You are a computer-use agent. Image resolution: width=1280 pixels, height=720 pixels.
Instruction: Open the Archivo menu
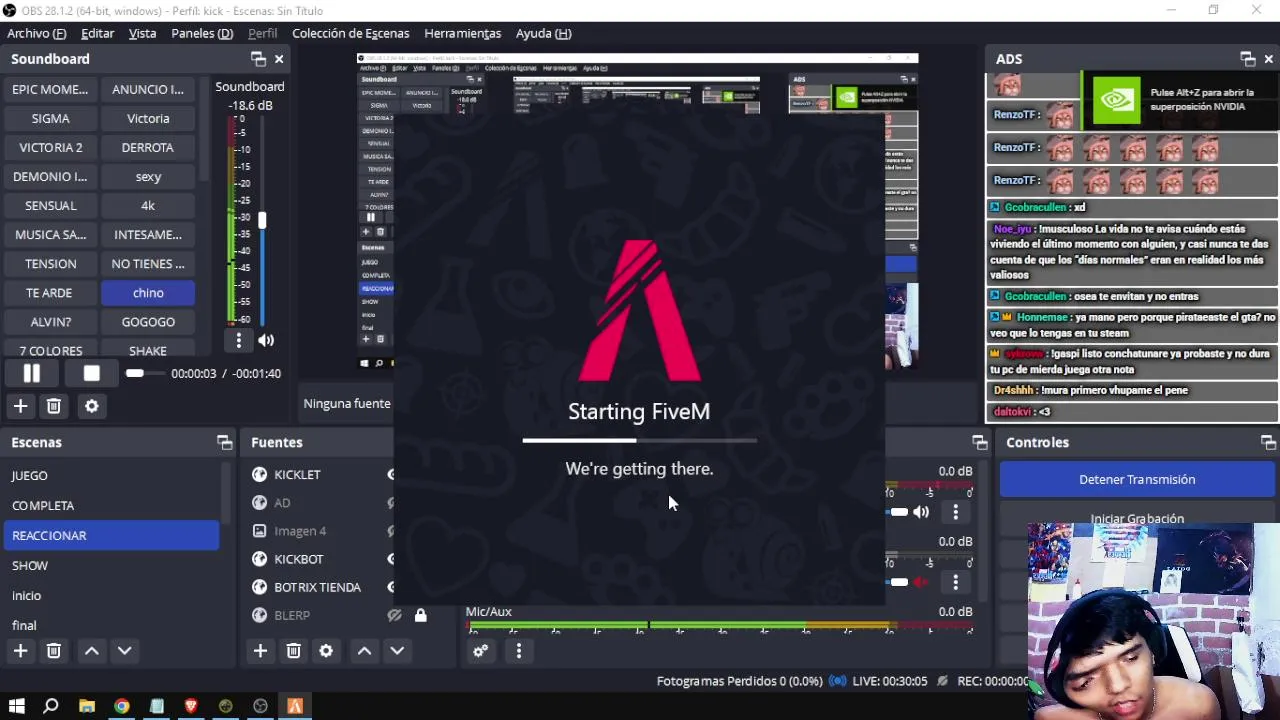tap(36, 33)
